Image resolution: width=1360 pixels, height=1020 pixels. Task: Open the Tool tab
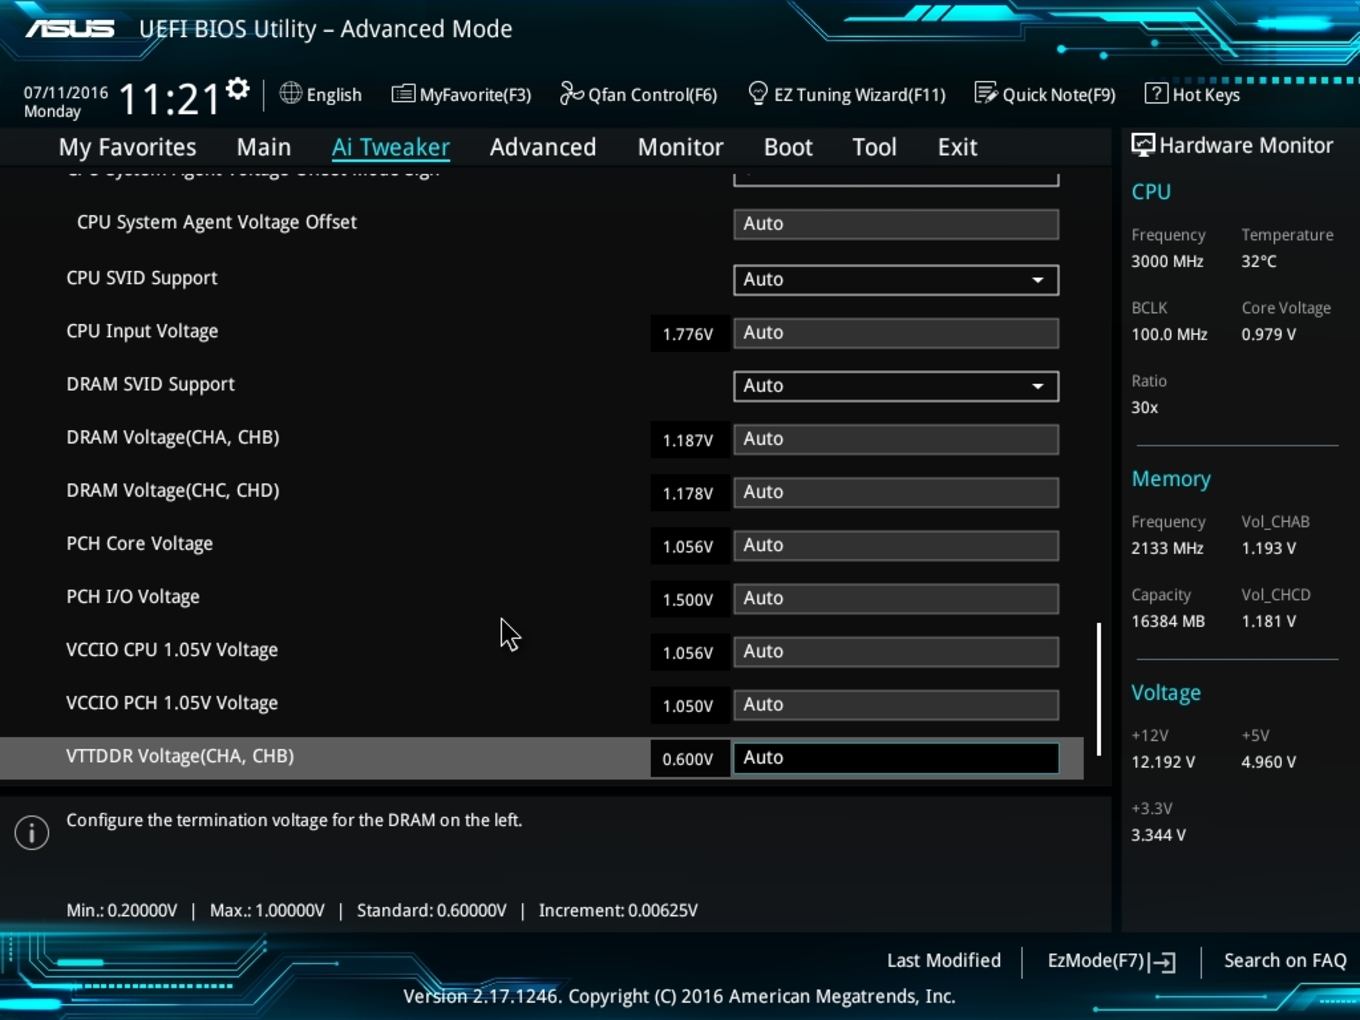pos(874,147)
